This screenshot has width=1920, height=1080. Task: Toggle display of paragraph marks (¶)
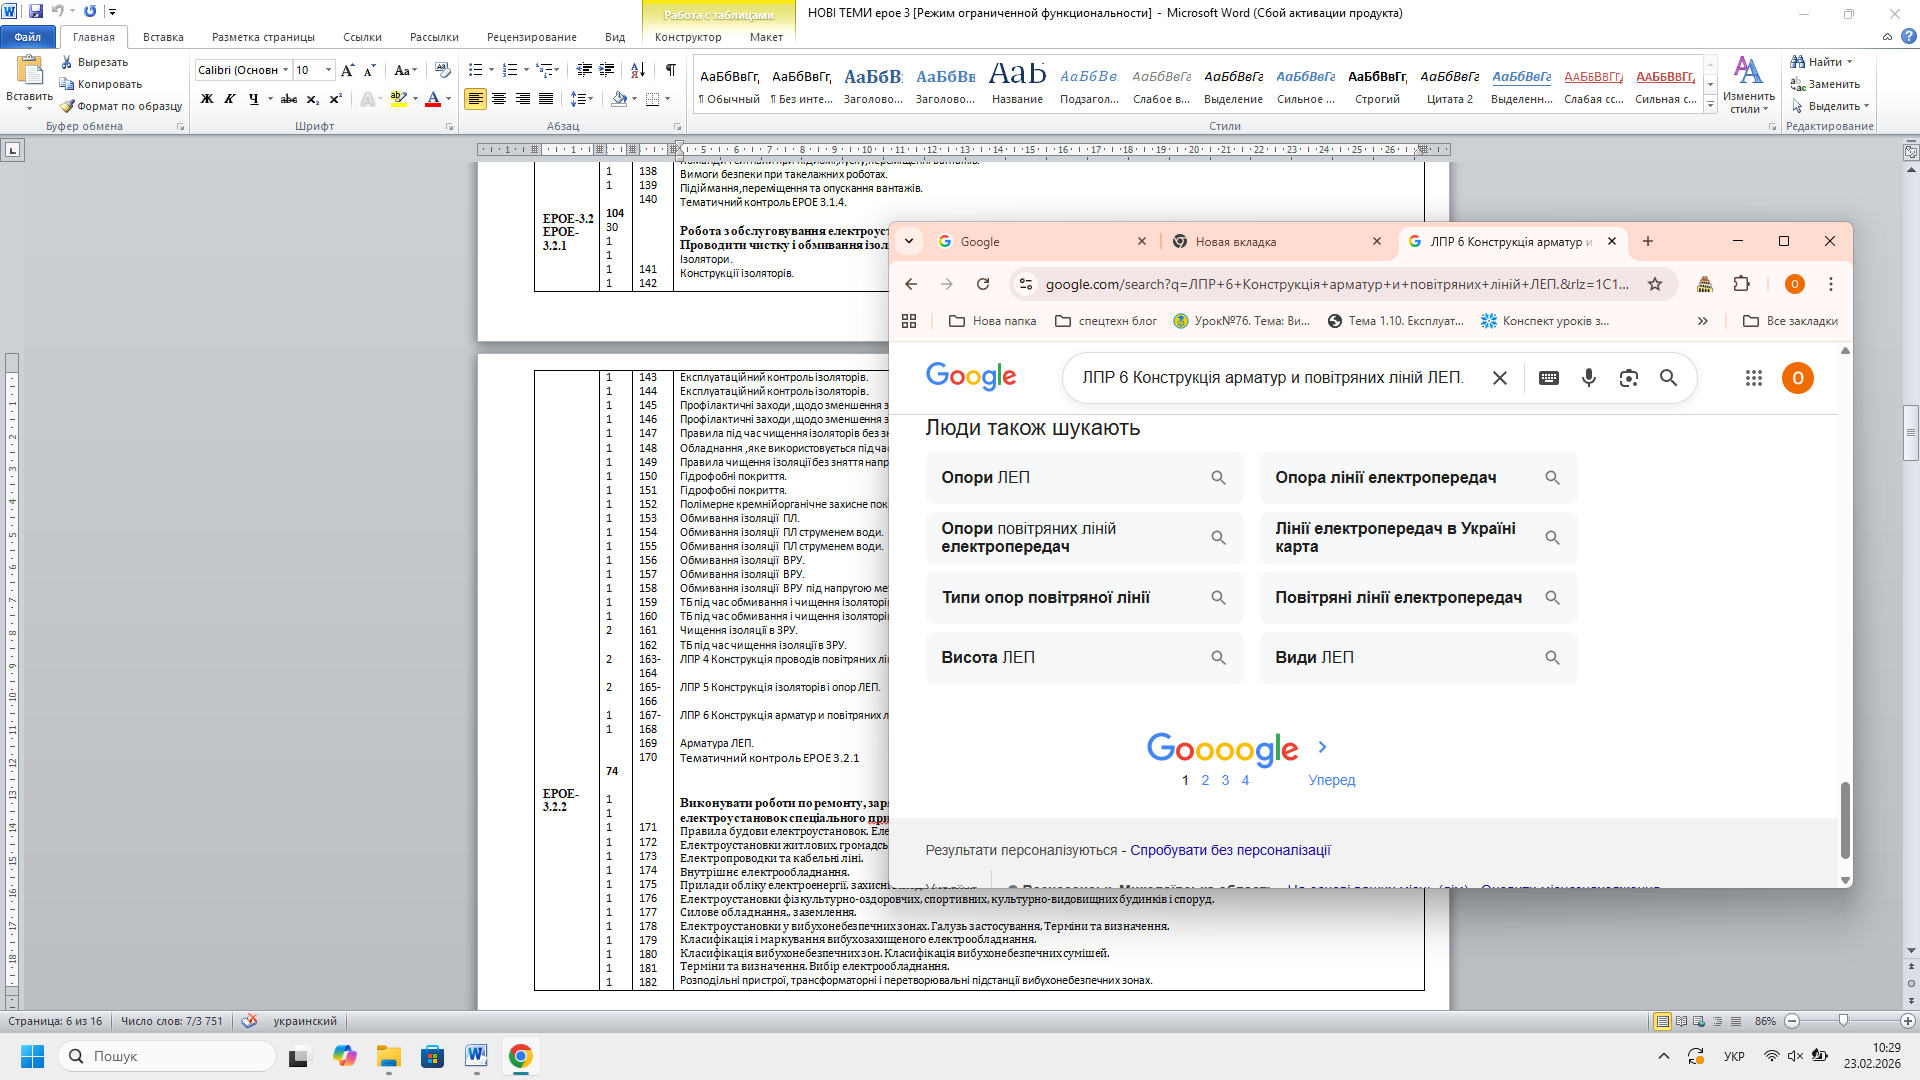click(x=671, y=70)
